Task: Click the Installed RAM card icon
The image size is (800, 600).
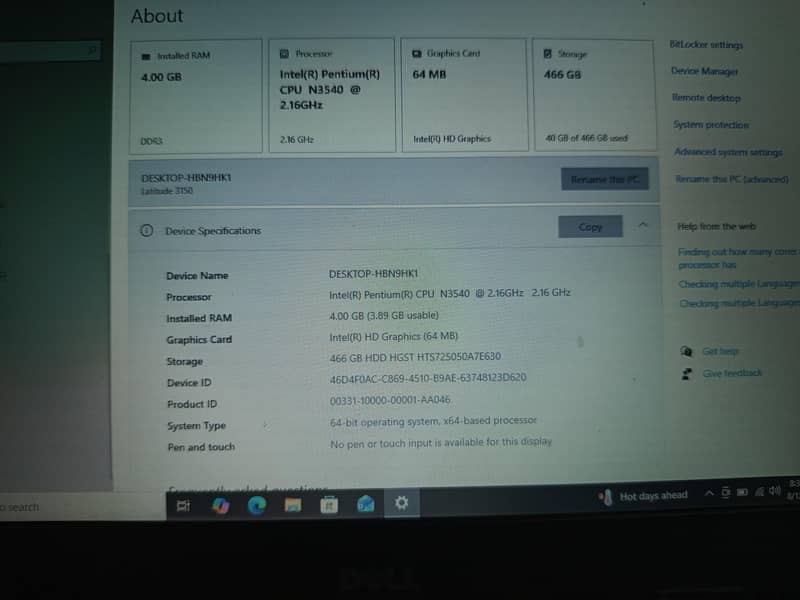Action: pyautogui.click(x=146, y=56)
